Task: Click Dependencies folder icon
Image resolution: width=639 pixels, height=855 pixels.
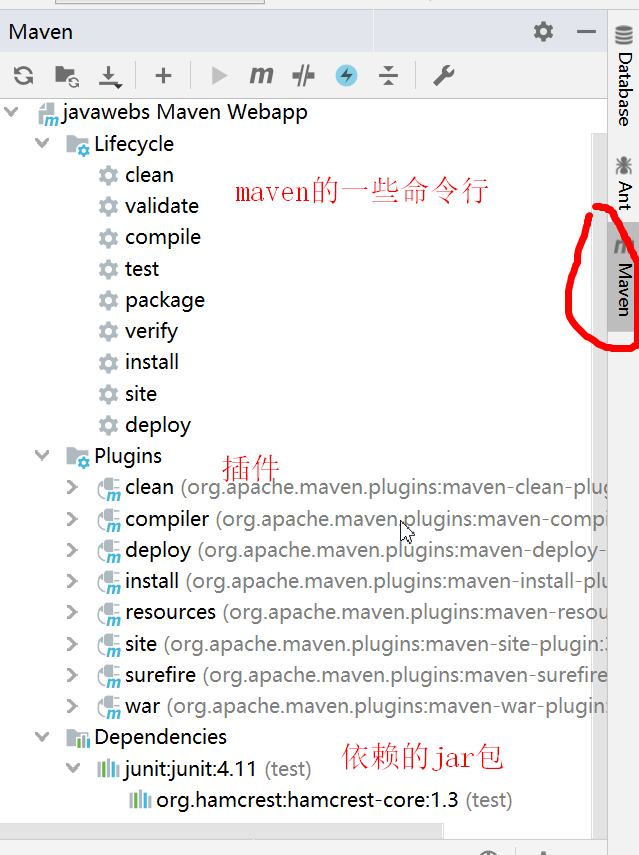Action: (x=78, y=738)
